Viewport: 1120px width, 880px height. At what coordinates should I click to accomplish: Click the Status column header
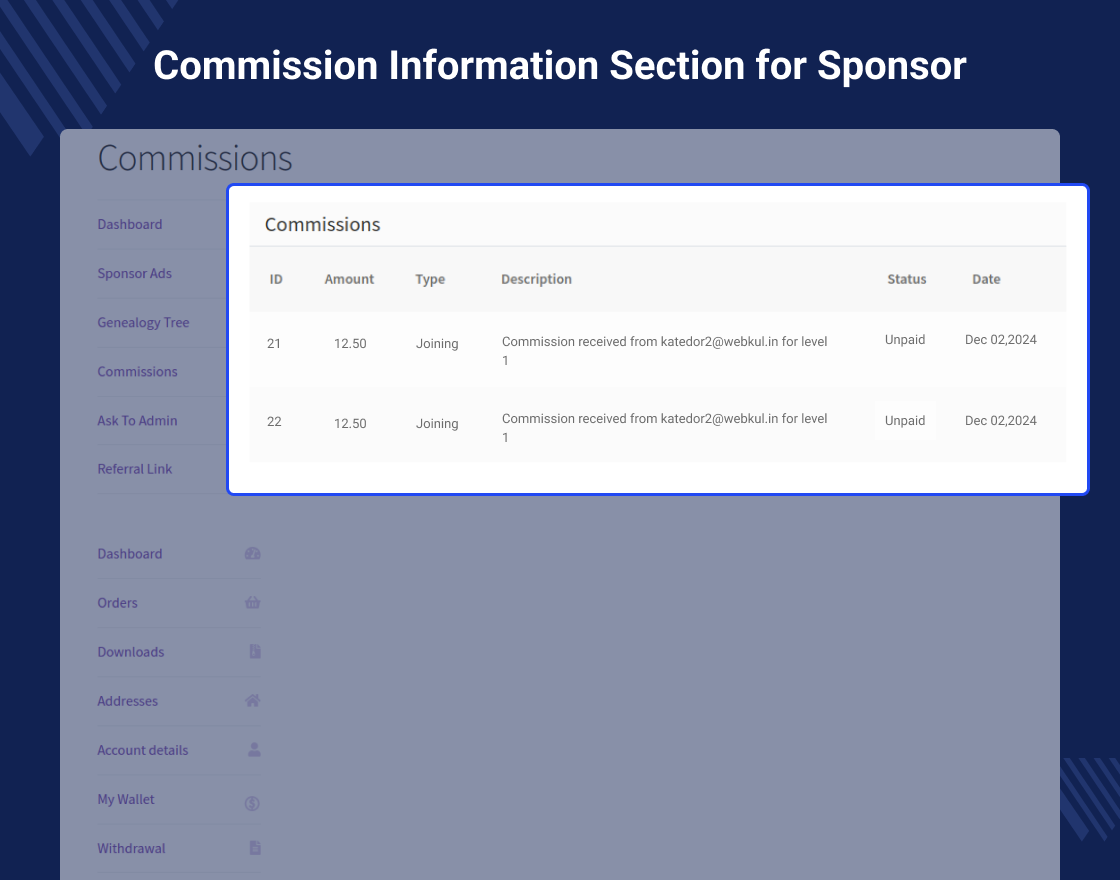point(907,279)
